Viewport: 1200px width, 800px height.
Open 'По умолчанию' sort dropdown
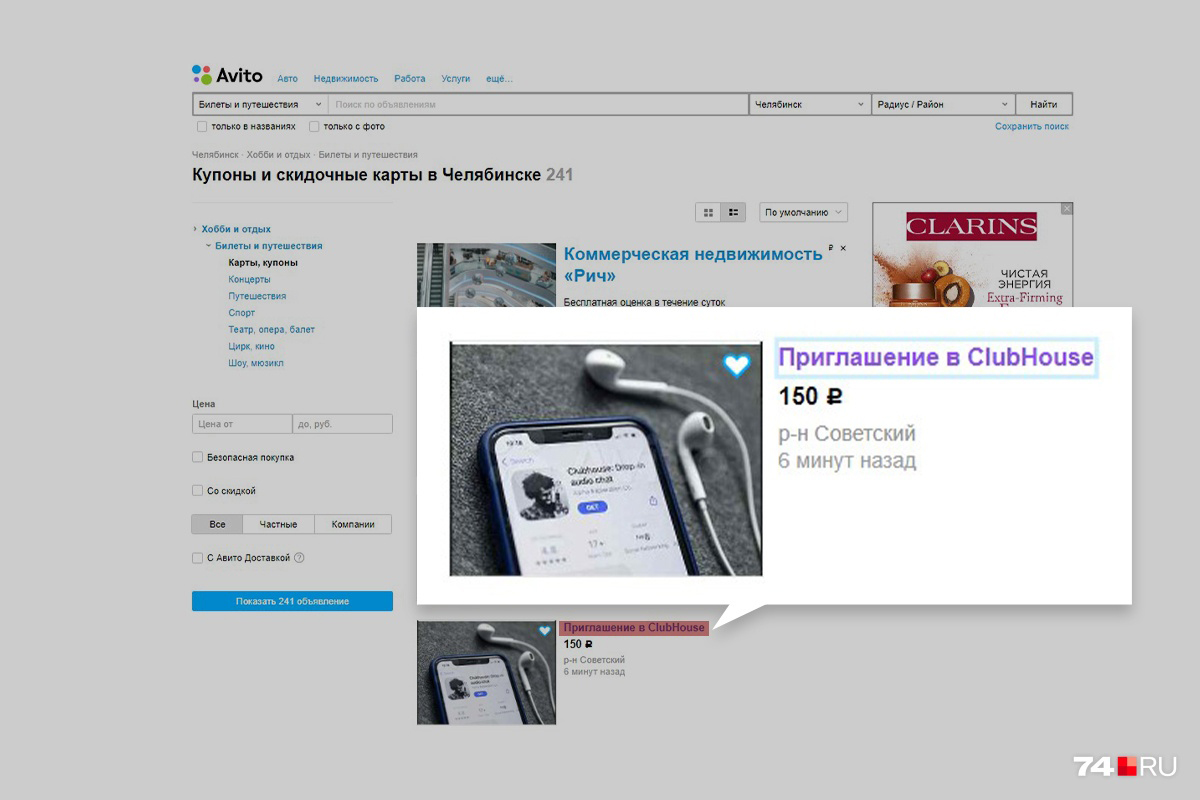click(803, 212)
